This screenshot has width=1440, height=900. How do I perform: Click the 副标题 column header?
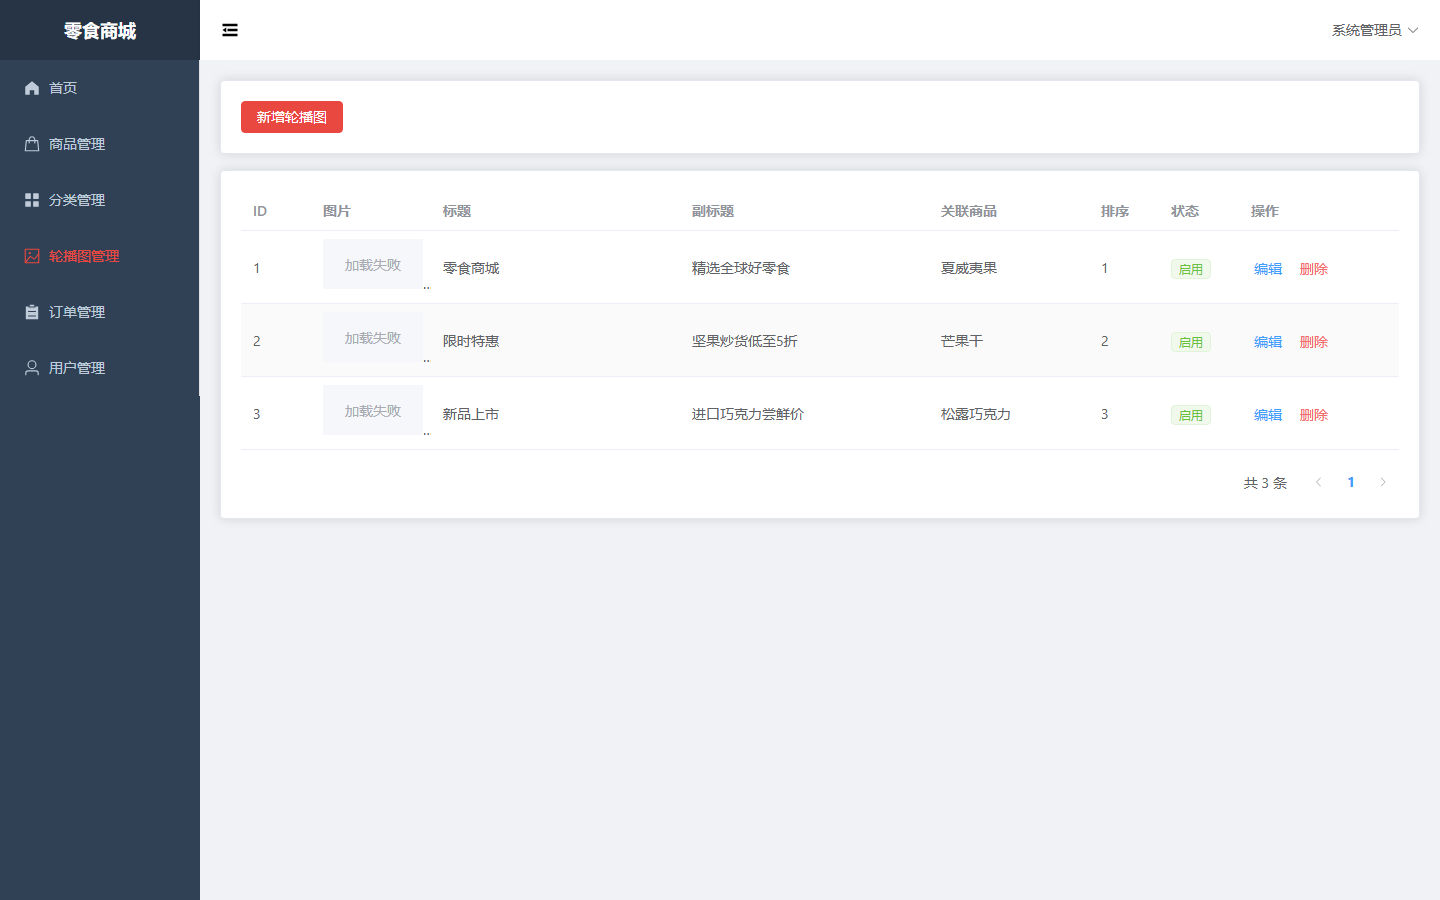(713, 211)
